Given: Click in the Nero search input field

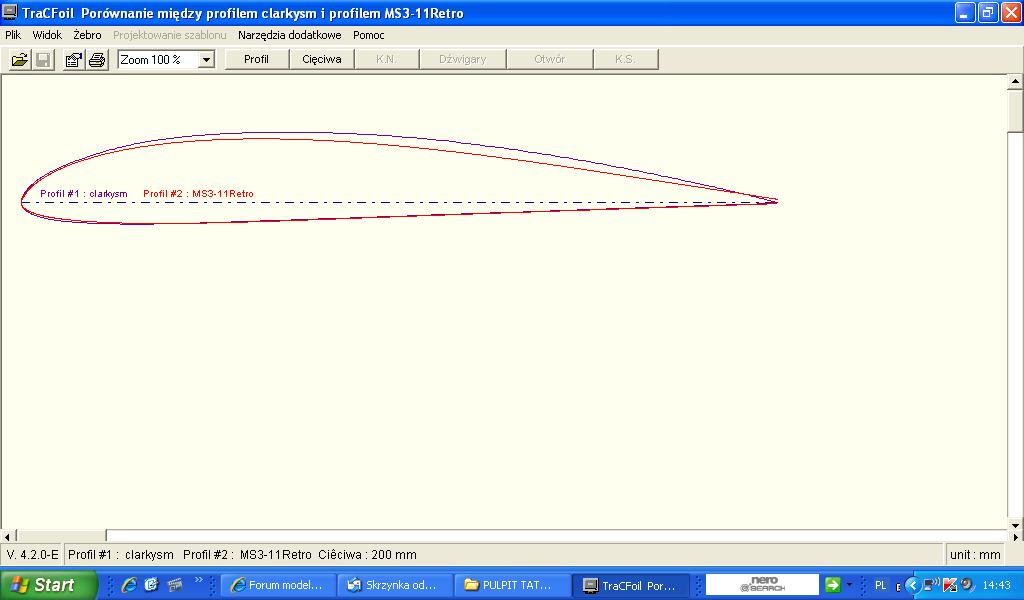Looking at the screenshot, I should [762, 585].
